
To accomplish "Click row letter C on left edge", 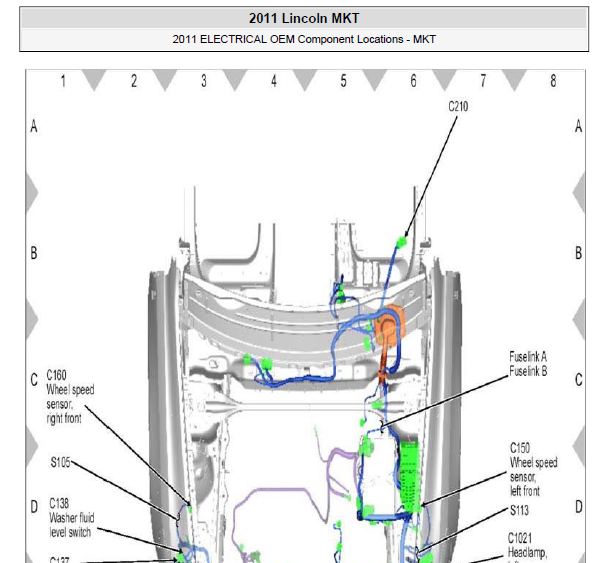I will point(34,380).
